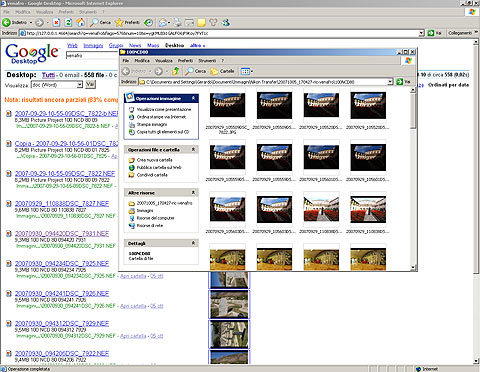The width and height of the screenshot is (480, 372).
Task: Collapse the Dettagli panel
Action: [193, 243]
